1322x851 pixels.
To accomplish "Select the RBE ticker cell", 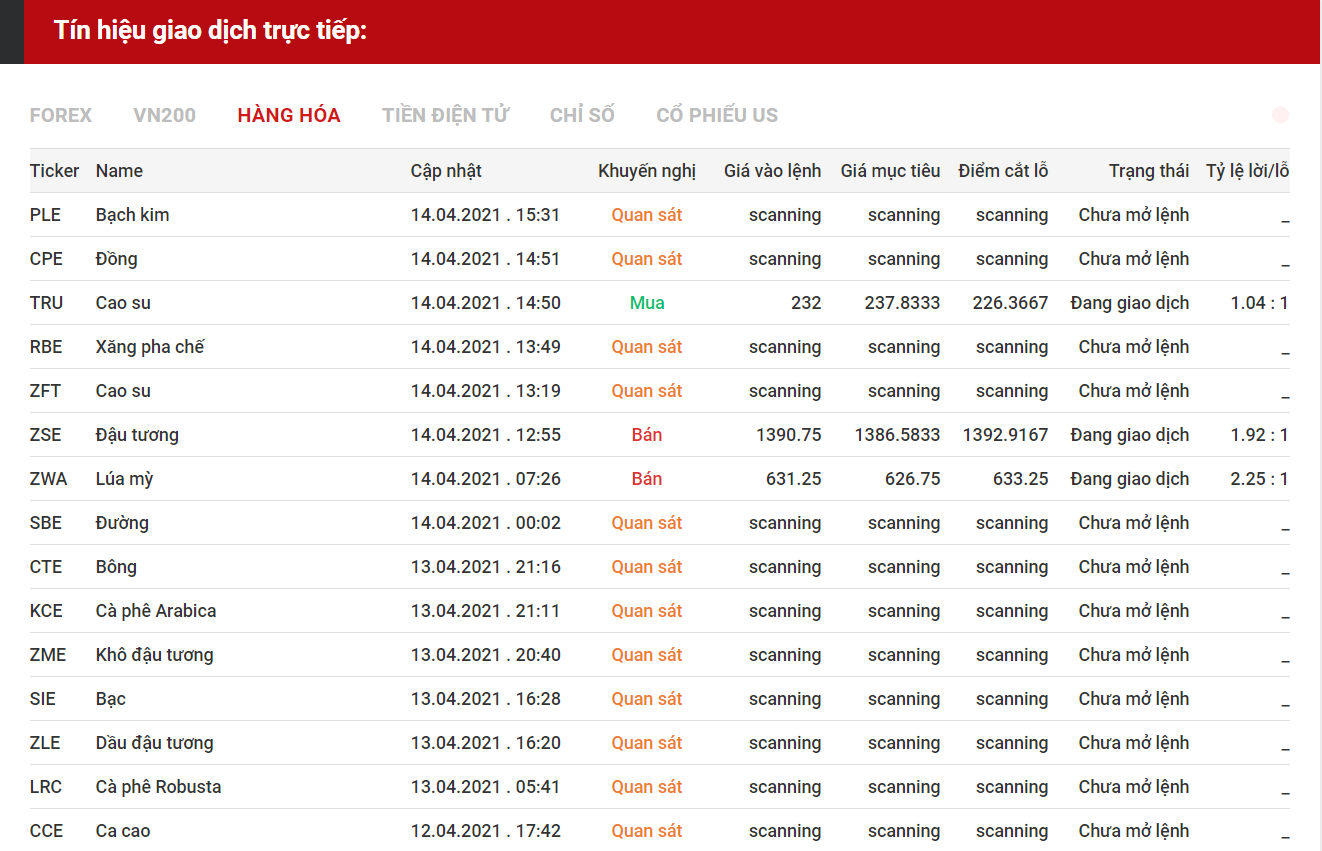I will point(46,347).
